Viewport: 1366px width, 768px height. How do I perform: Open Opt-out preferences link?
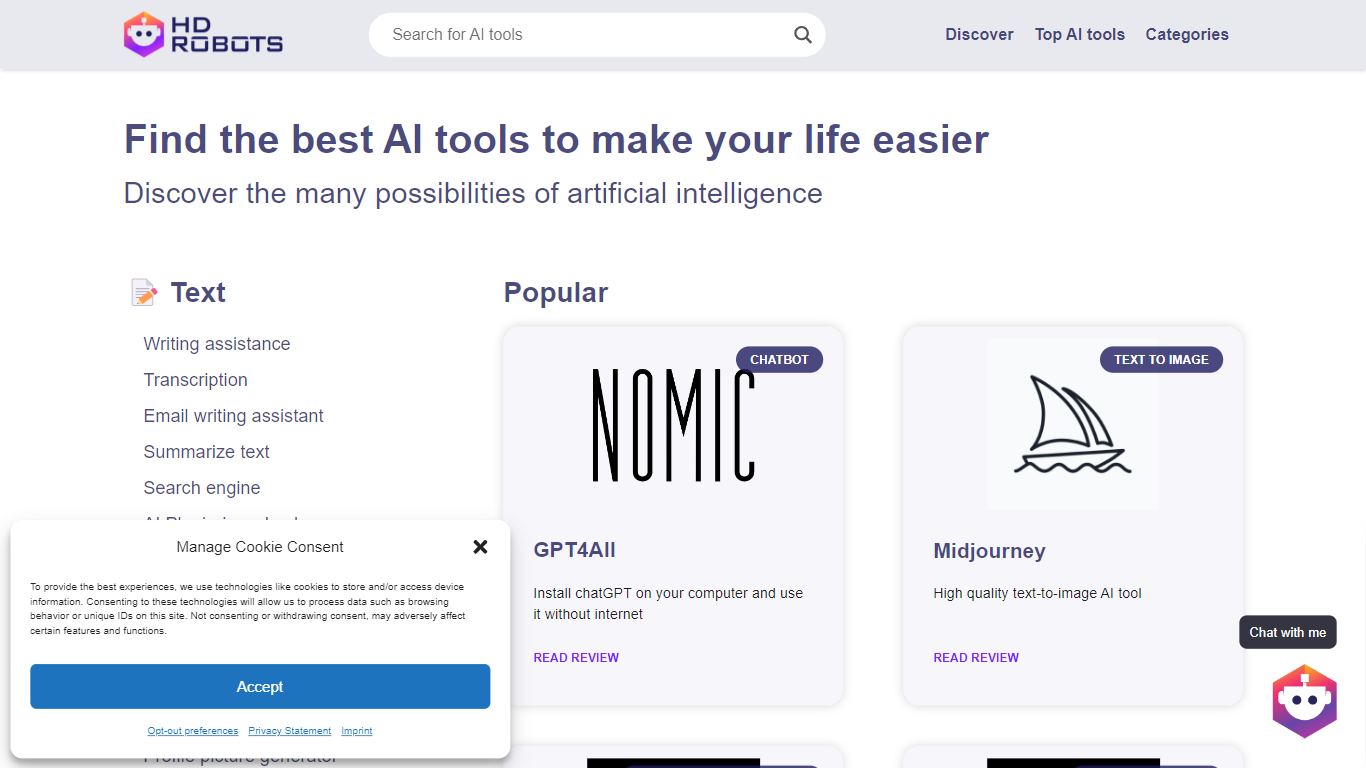tap(193, 731)
